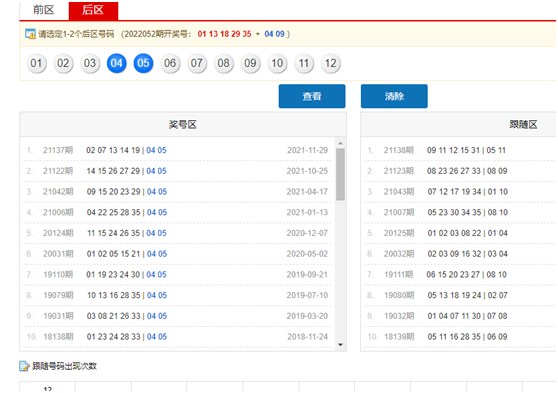Viewport: 558px width, 393px height.
Task: Click the 跟随号码出现次数 note icon
Action: point(24,366)
